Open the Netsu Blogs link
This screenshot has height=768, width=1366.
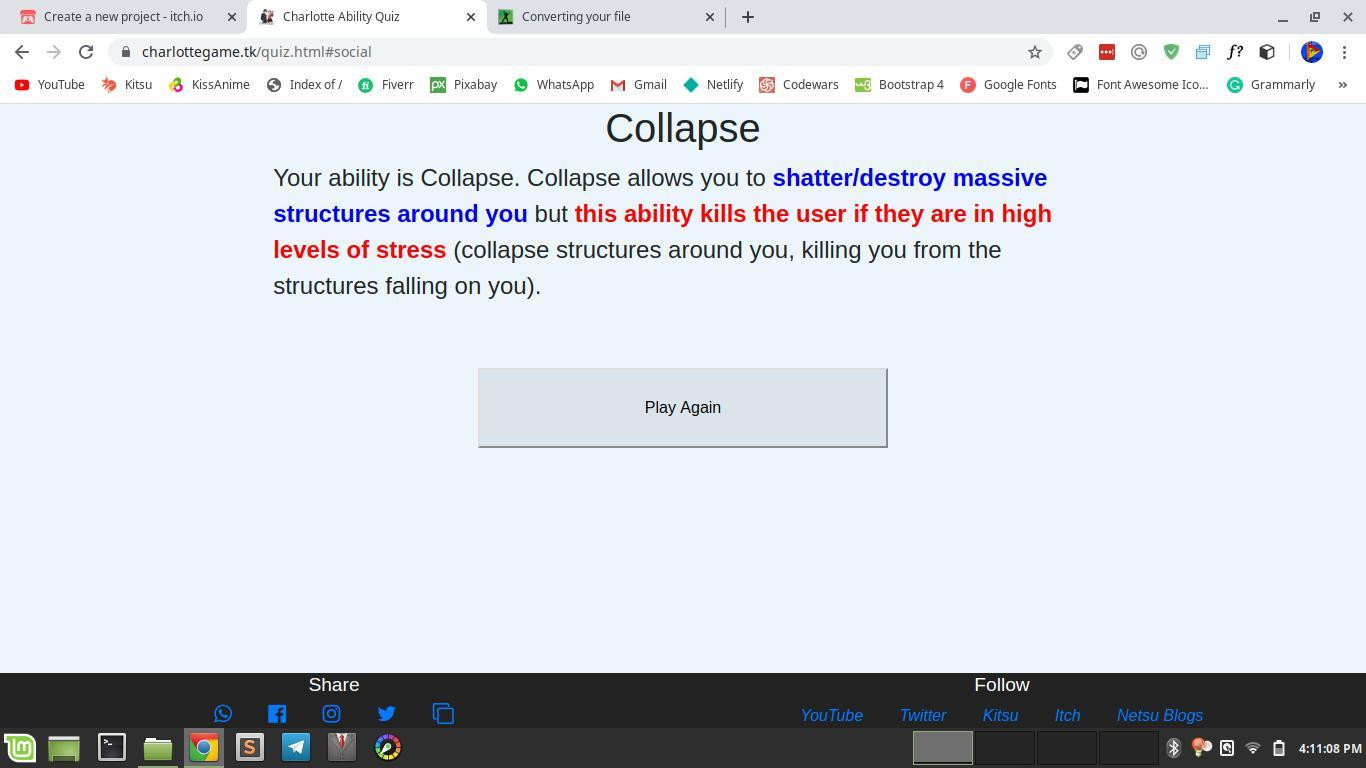tap(1160, 715)
